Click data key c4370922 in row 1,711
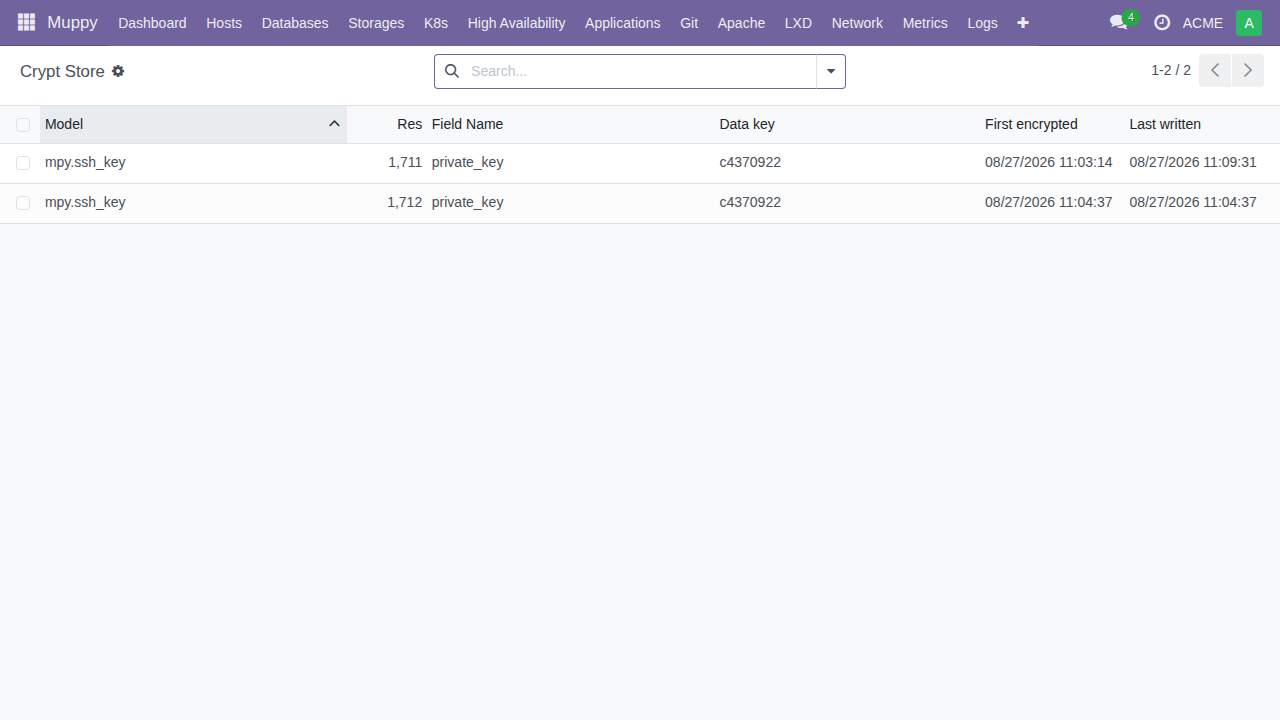The height and width of the screenshot is (720, 1280). (750, 162)
